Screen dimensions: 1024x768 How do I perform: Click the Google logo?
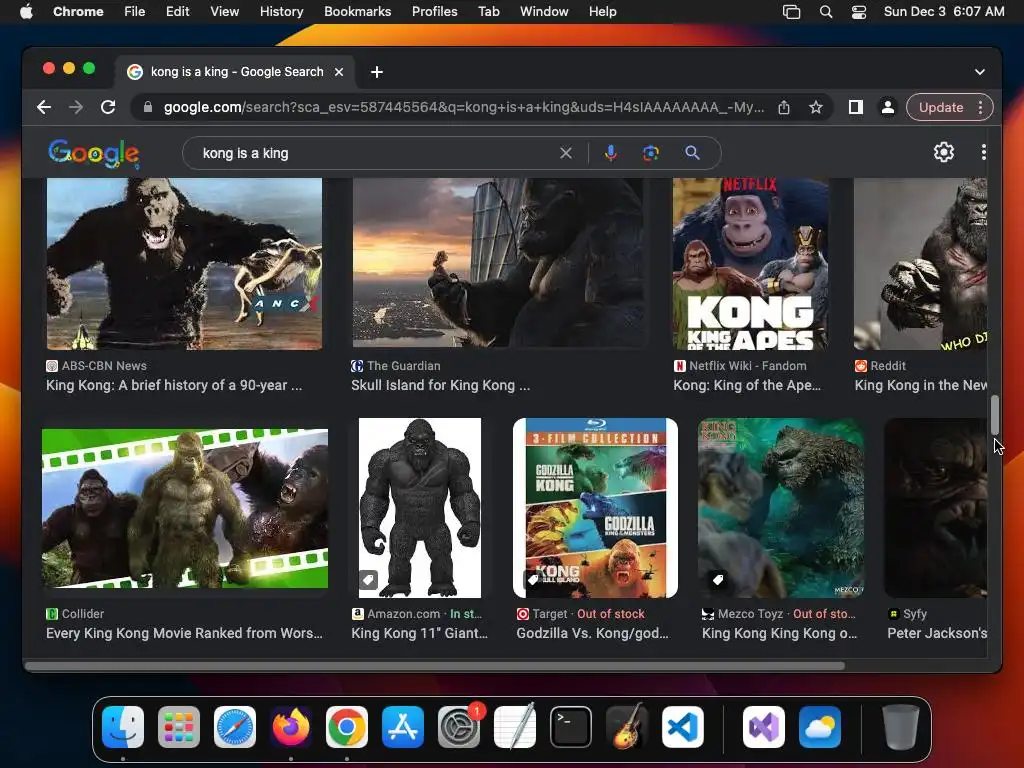tap(93, 153)
